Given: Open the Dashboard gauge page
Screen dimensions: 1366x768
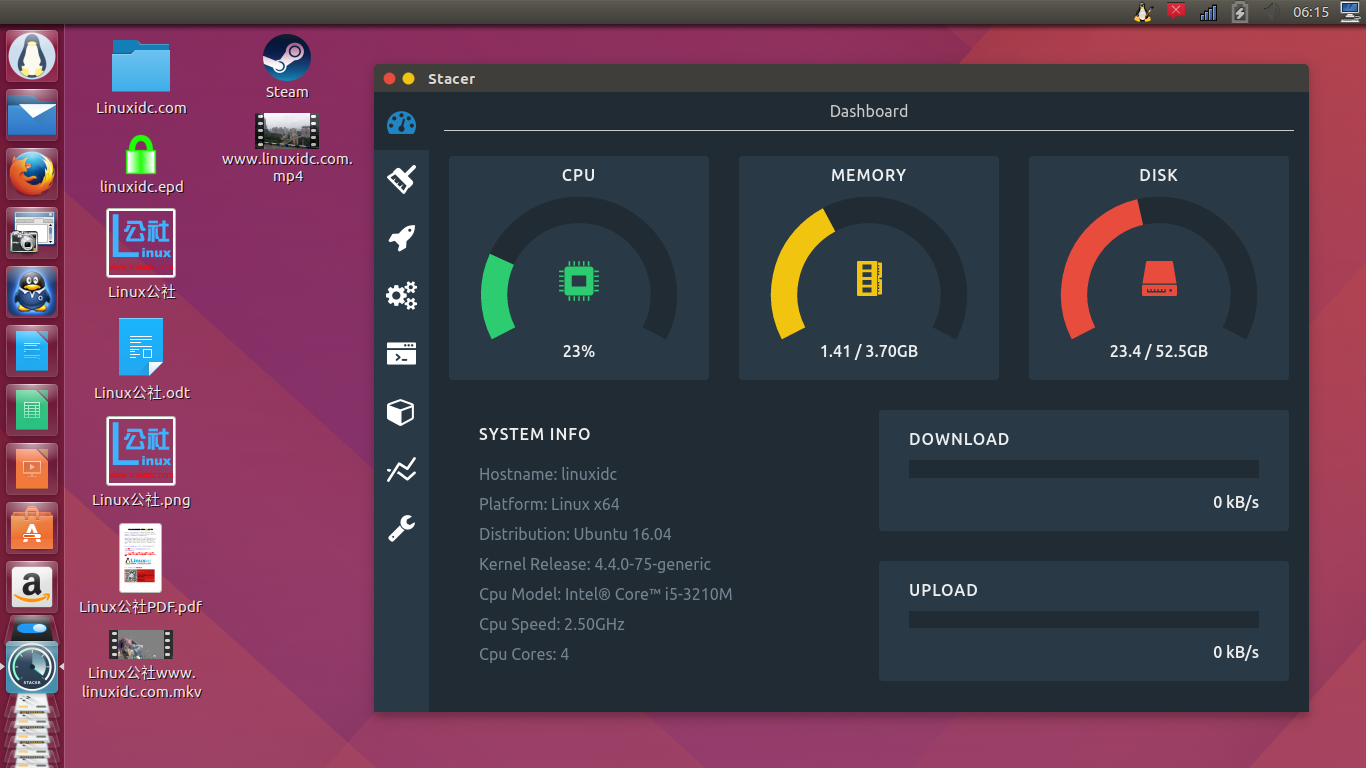Looking at the screenshot, I should [401, 123].
